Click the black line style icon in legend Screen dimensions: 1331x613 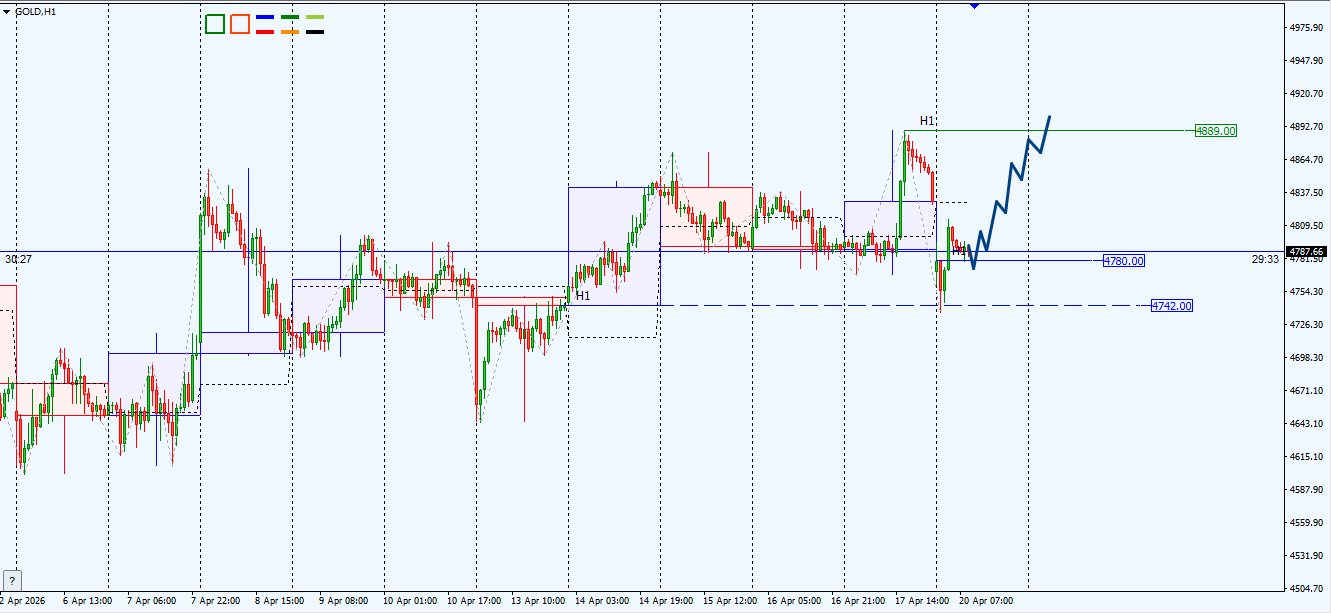click(315, 32)
